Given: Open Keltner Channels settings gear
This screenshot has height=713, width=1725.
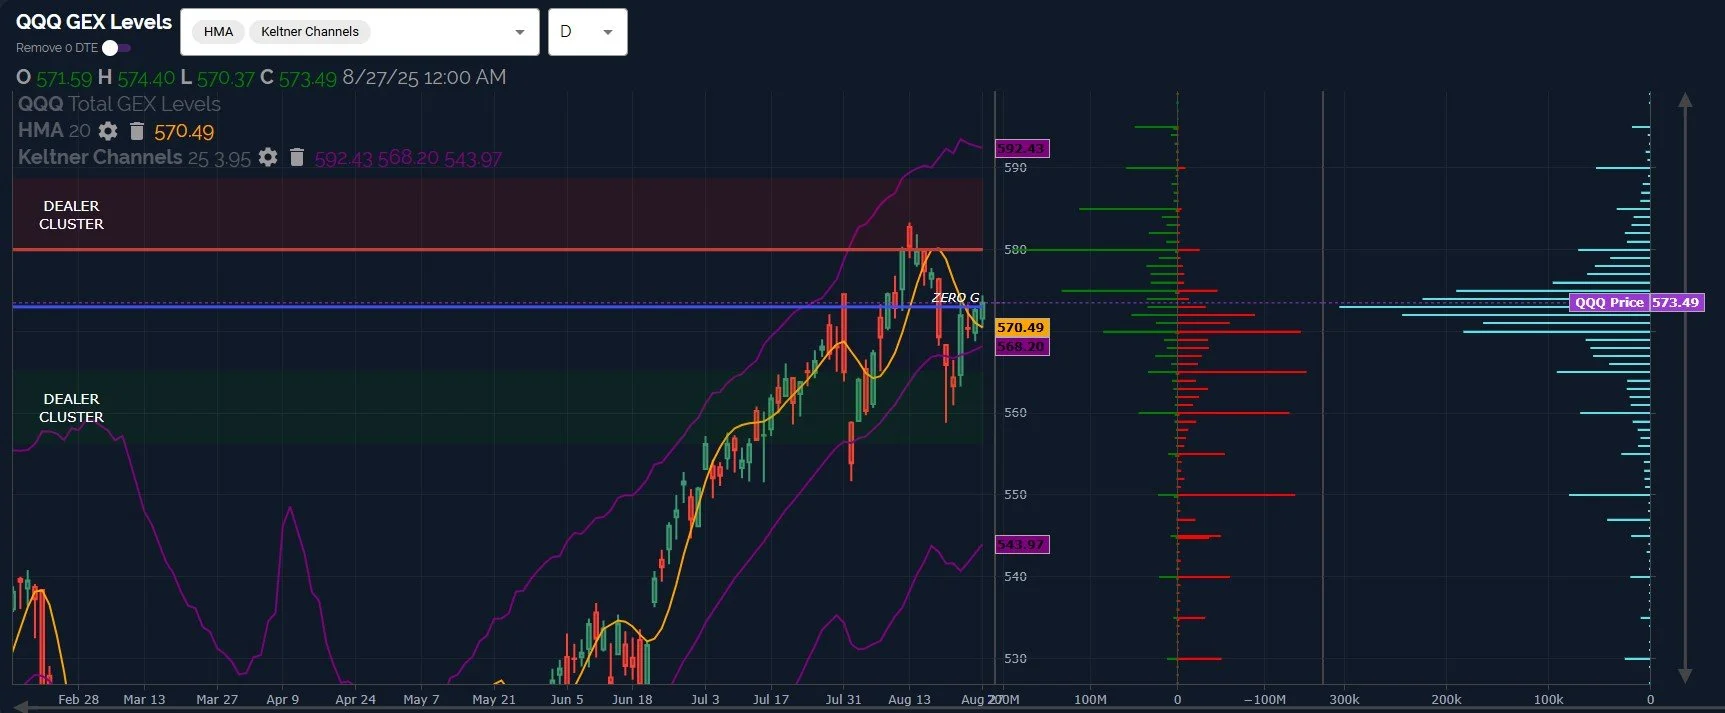Looking at the screenshot, I should coord(267,158).
